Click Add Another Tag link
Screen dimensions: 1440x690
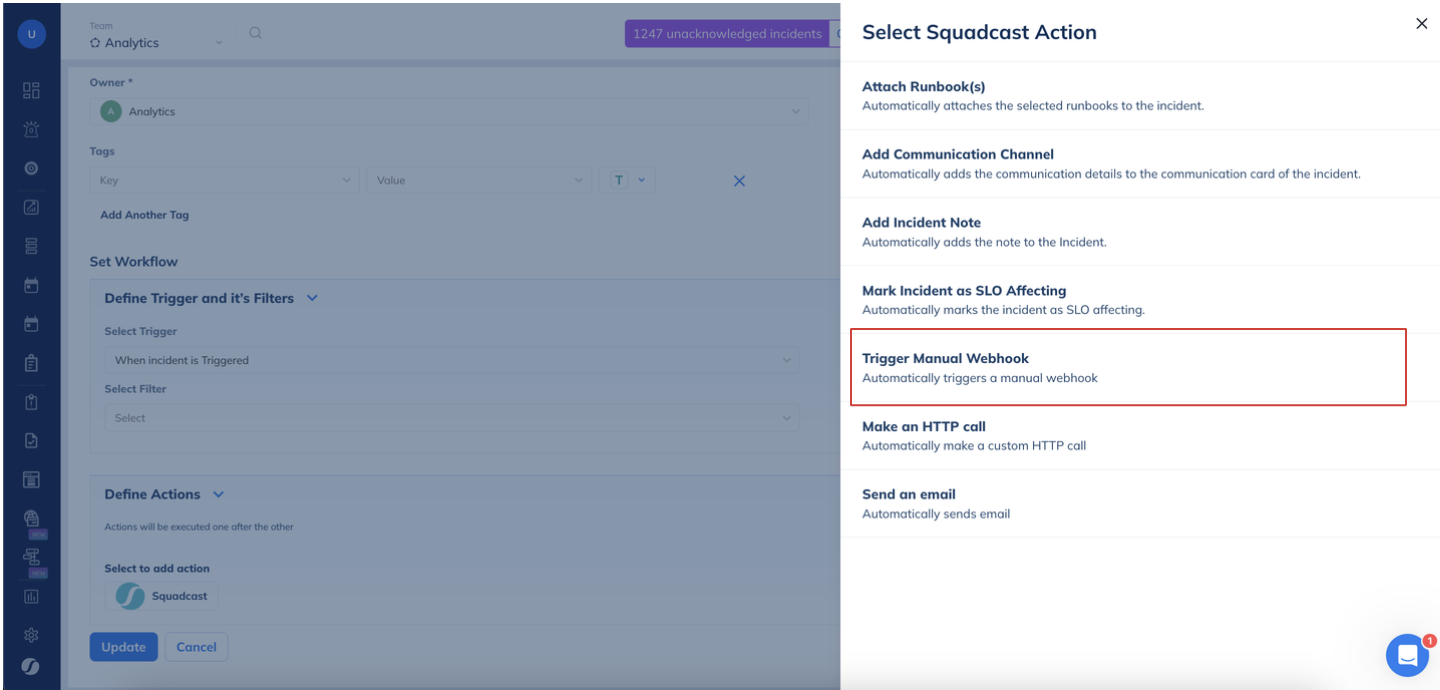pyautogui.click(x=144, y=215)
